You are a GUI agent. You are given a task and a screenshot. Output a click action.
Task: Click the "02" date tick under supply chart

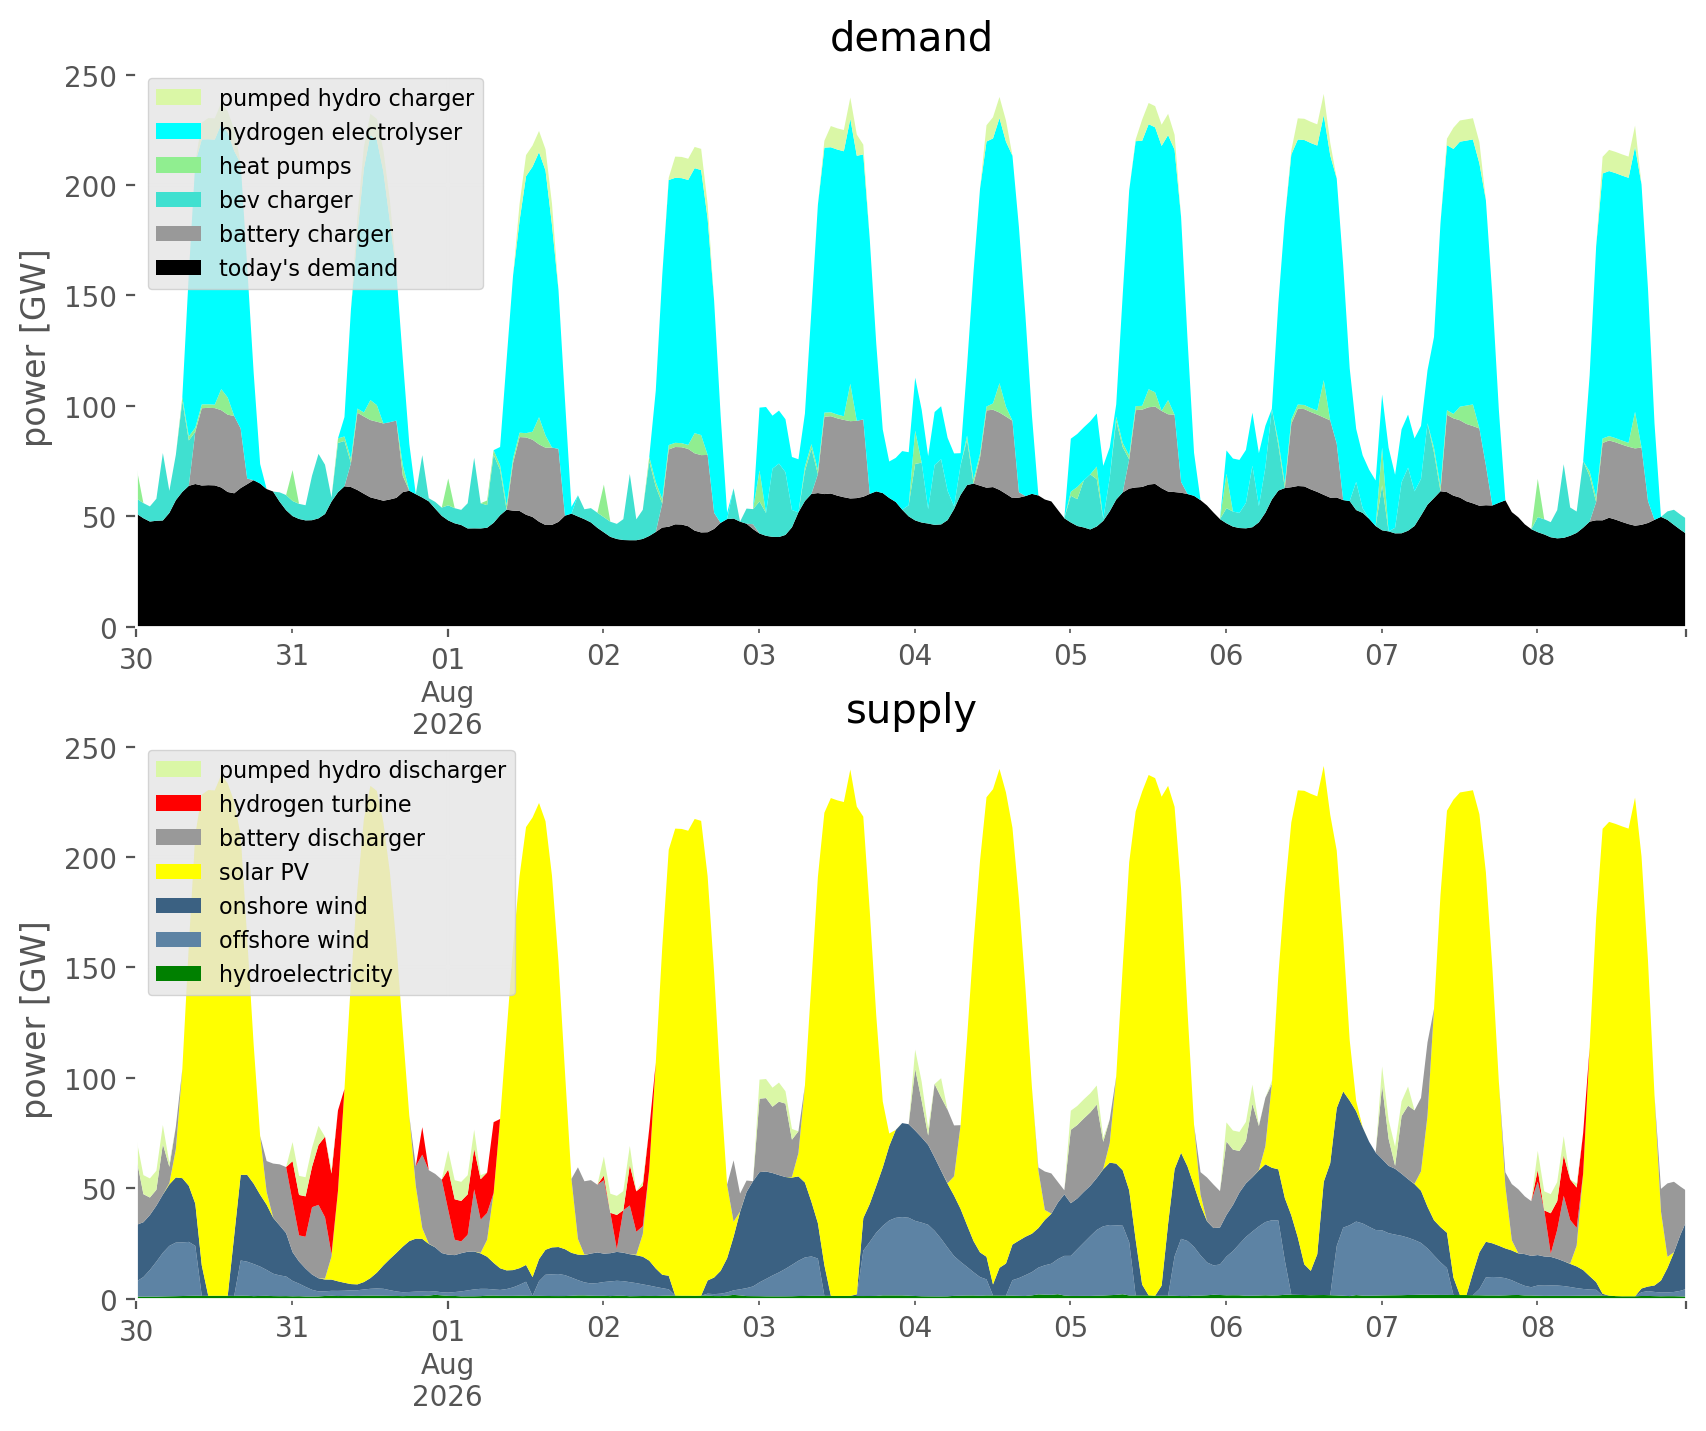[603, 1329]
